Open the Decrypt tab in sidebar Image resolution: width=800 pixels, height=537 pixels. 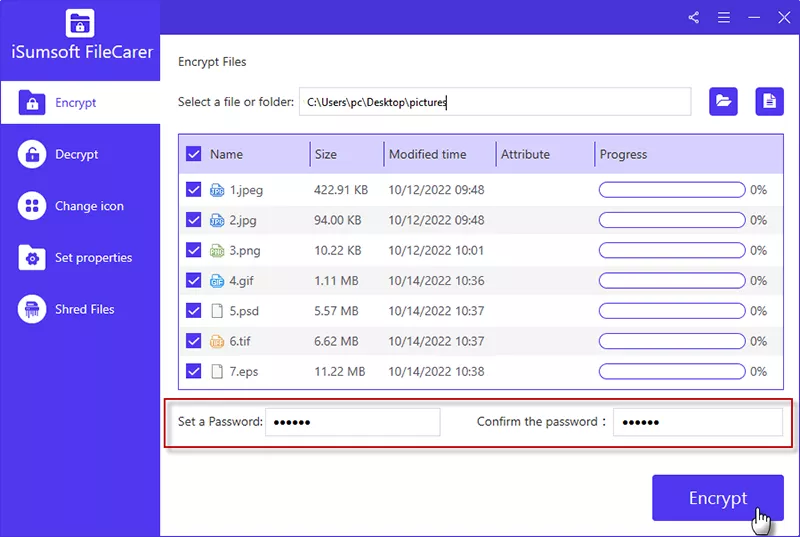pyautogui.click(x=76, y=154)
